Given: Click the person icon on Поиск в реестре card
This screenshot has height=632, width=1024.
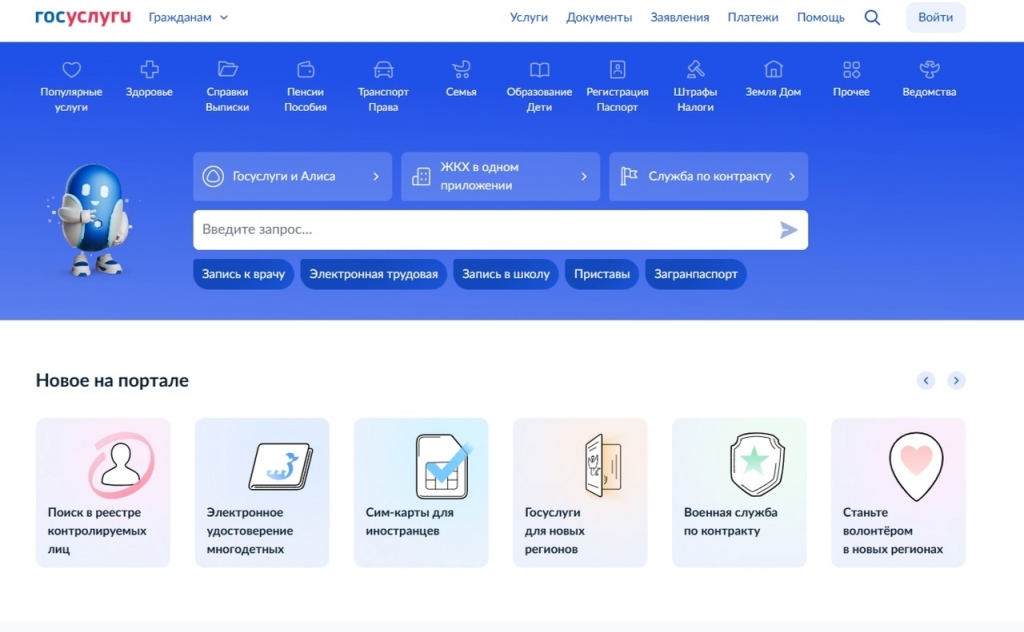Looking at the screenshot, I should pyautogui.click(x=121, y=465).
